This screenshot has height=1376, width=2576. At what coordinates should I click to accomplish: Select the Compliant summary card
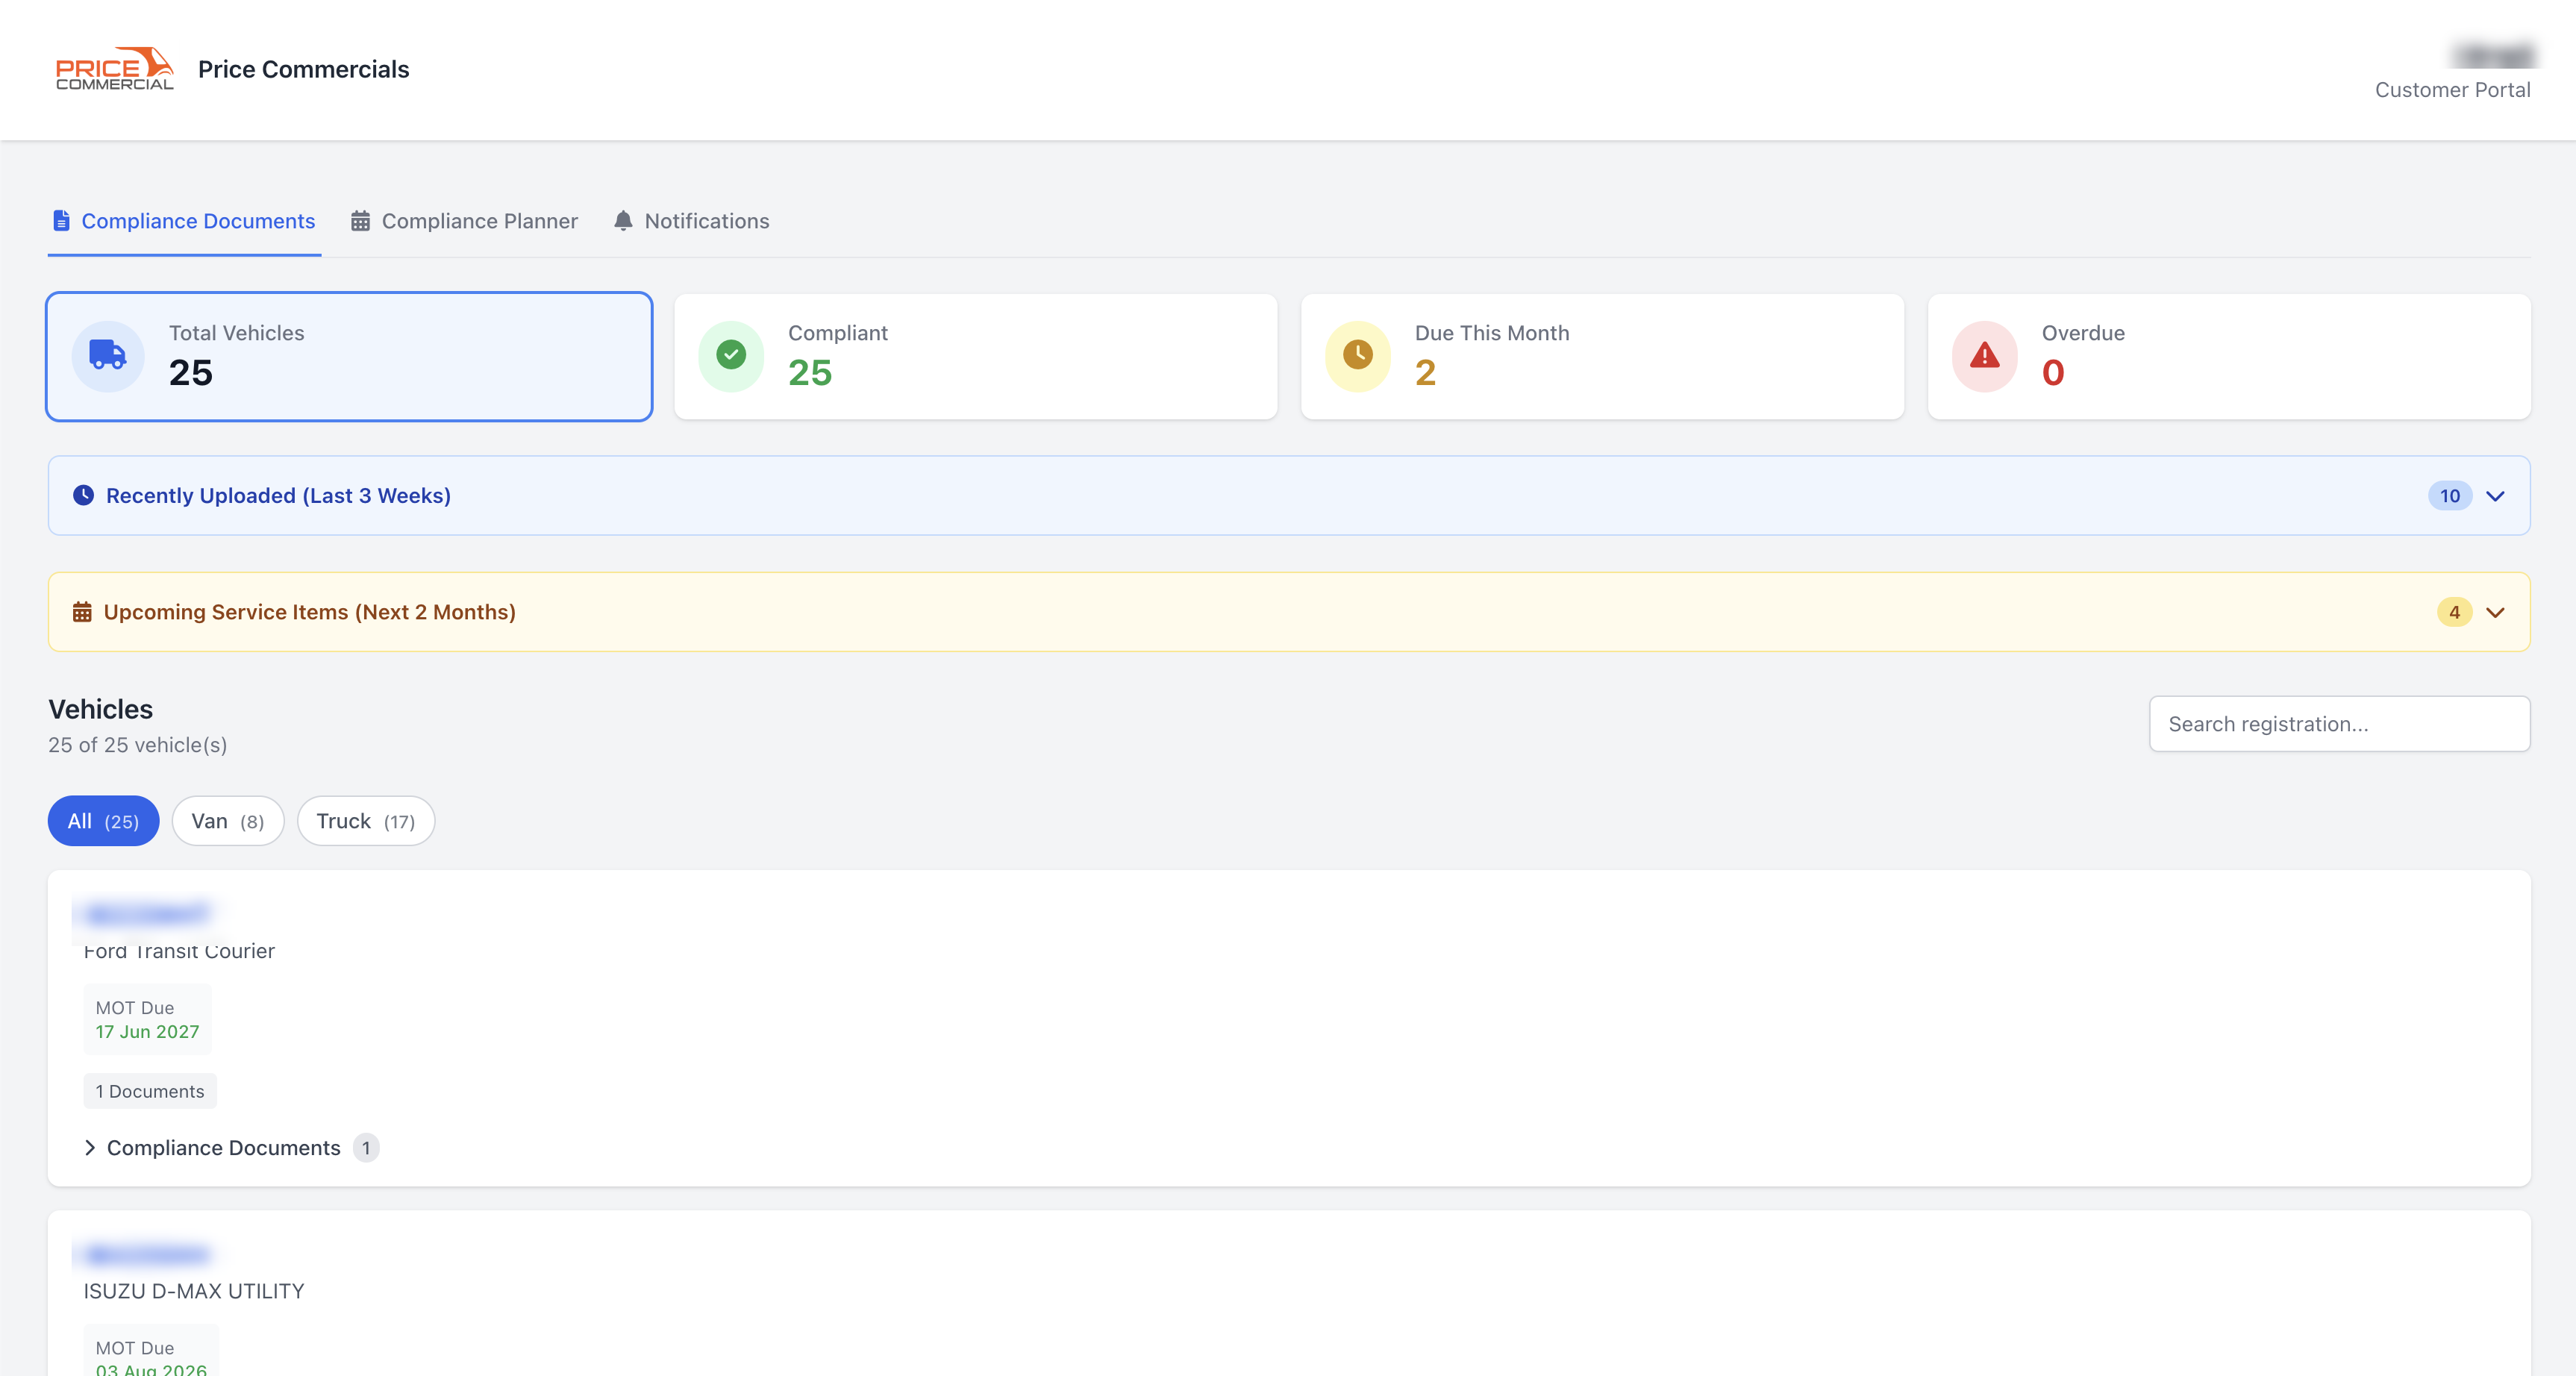[x=975, y=356]
